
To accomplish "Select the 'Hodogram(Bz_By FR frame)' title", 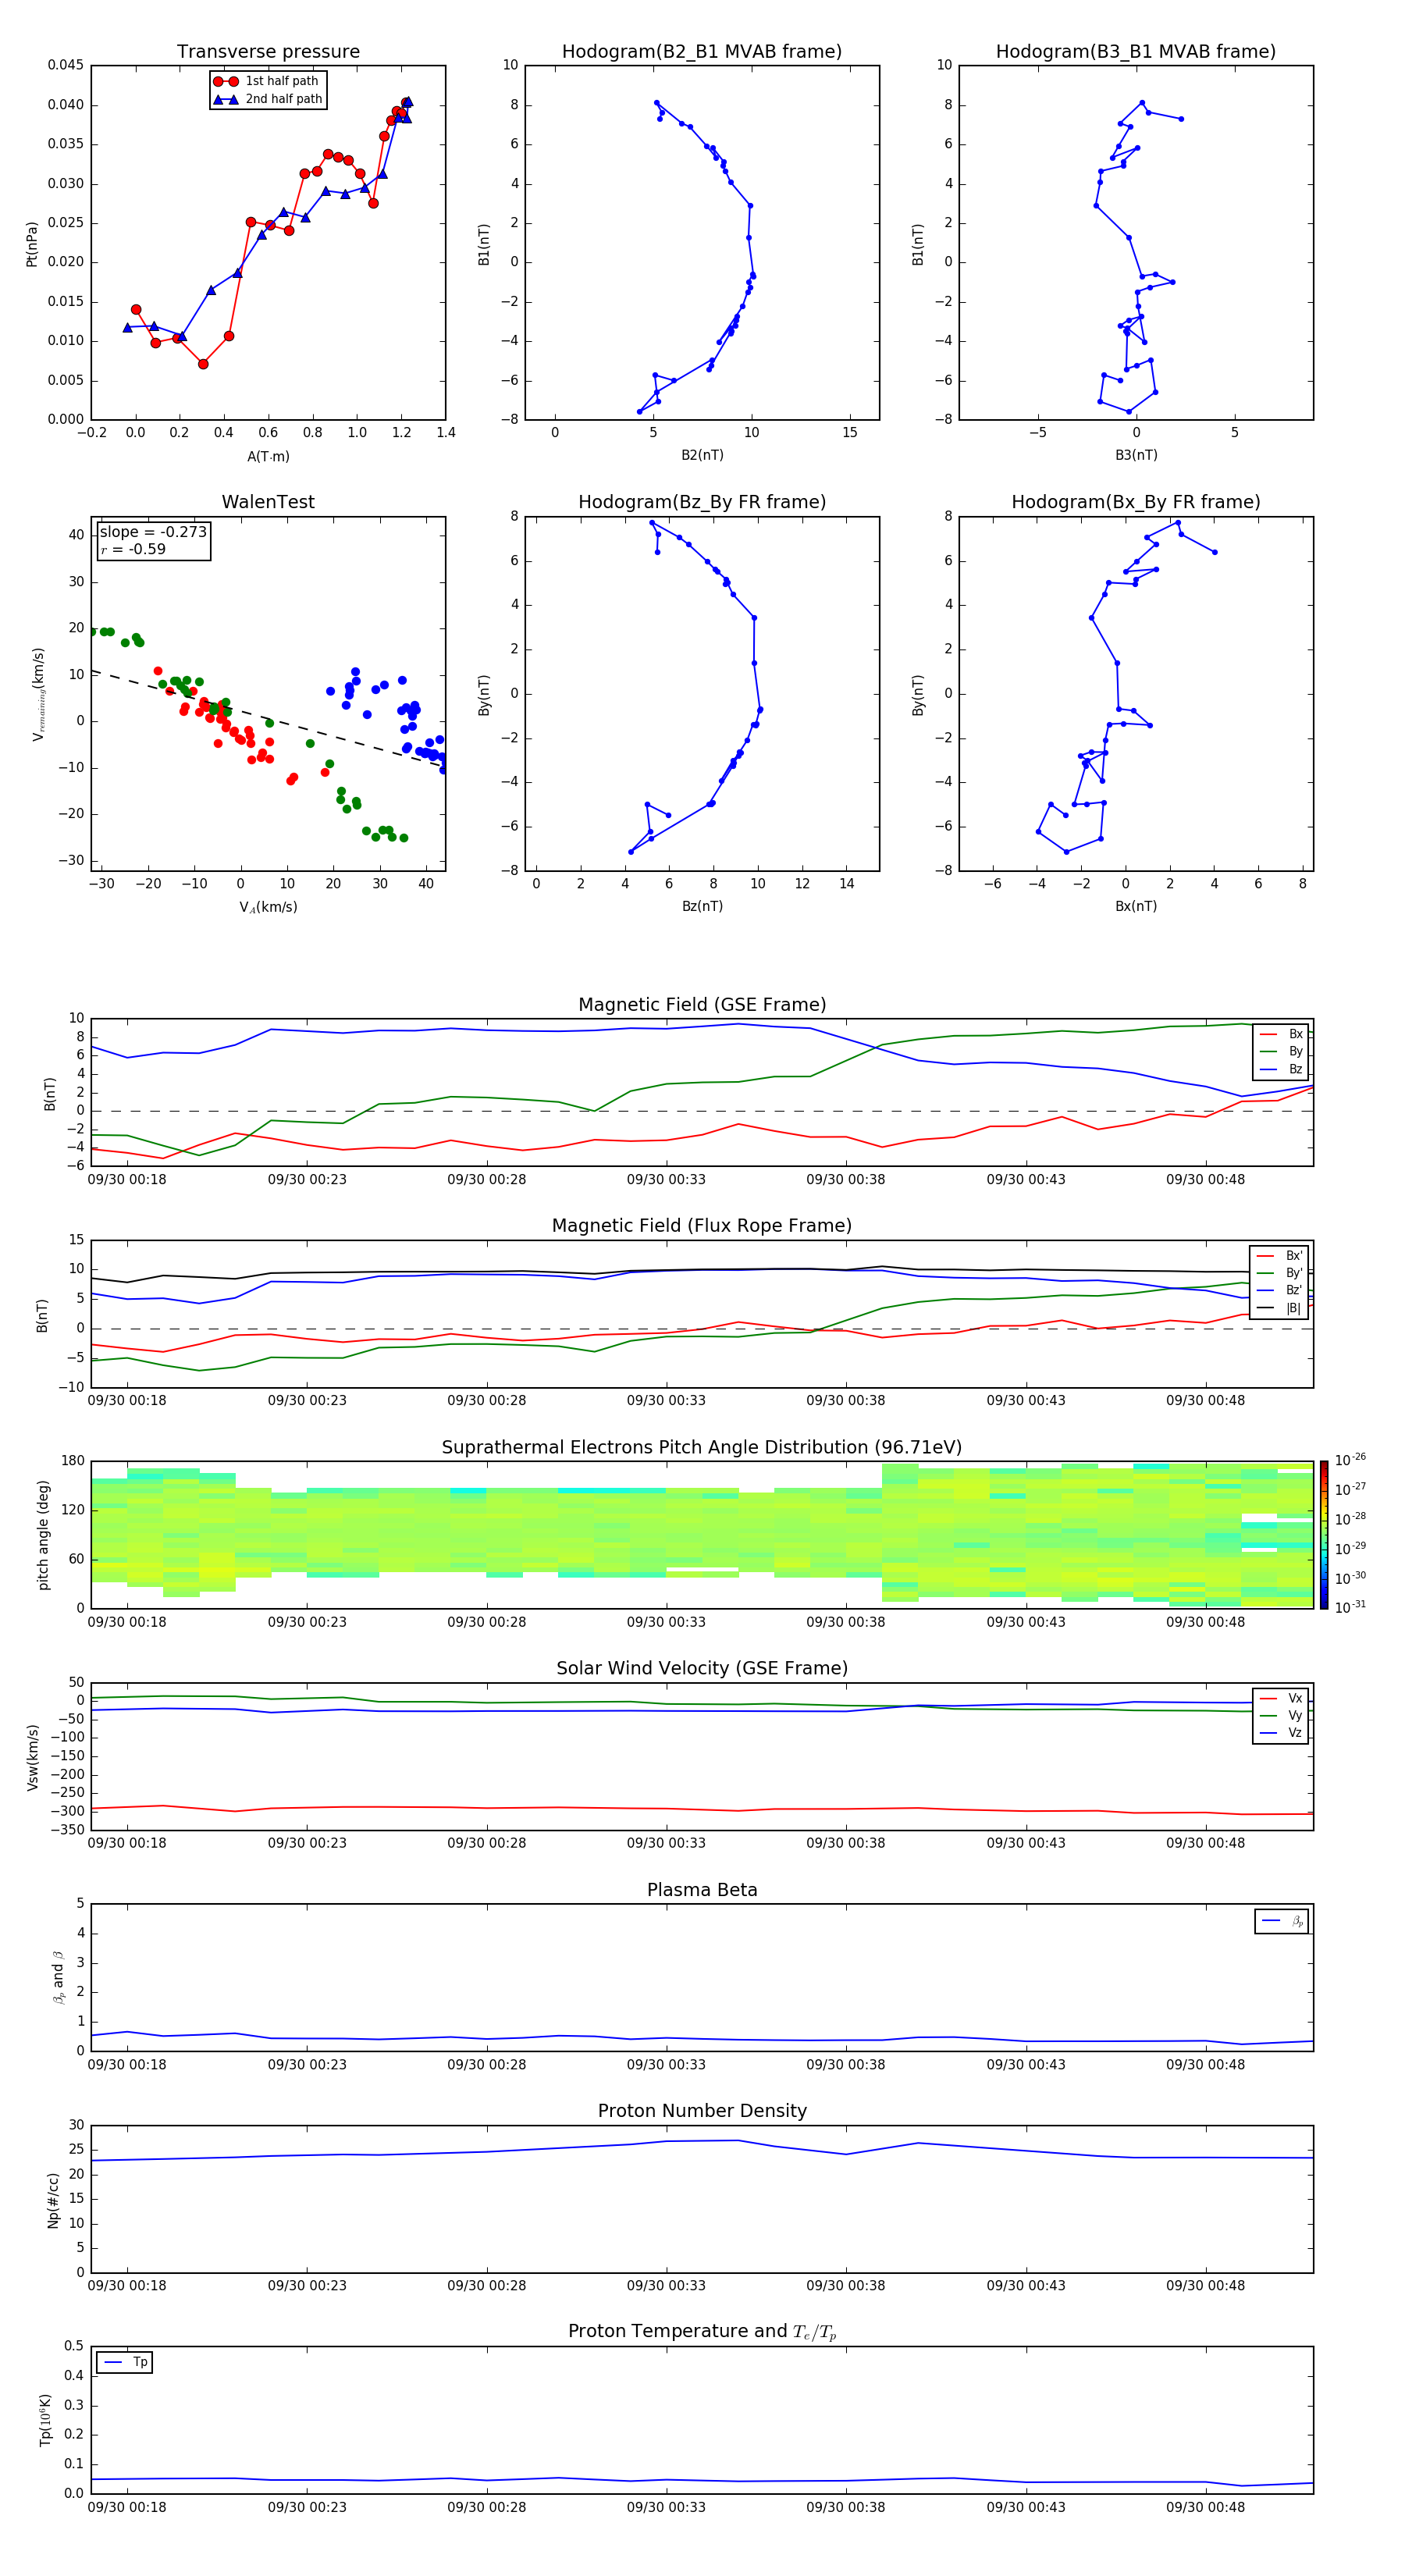I will [x=702, y=502].
